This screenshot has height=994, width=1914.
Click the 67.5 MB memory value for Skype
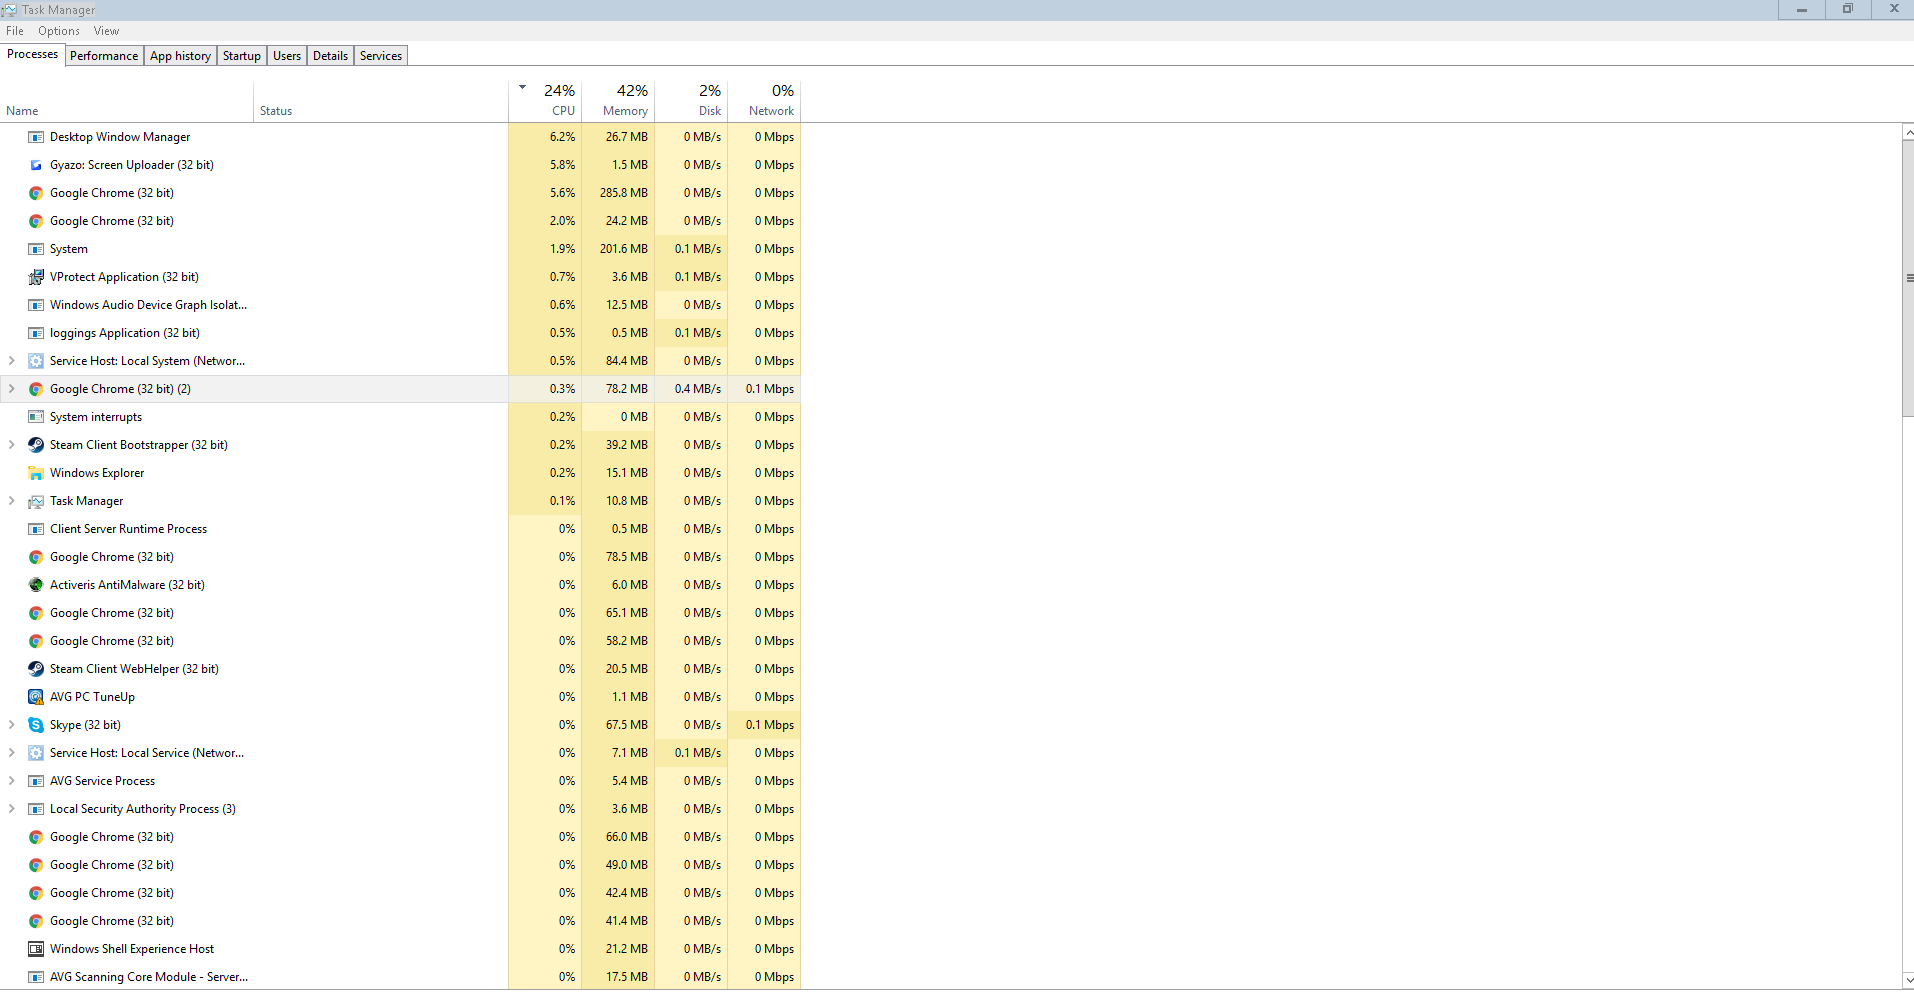[x=626, y=725]
